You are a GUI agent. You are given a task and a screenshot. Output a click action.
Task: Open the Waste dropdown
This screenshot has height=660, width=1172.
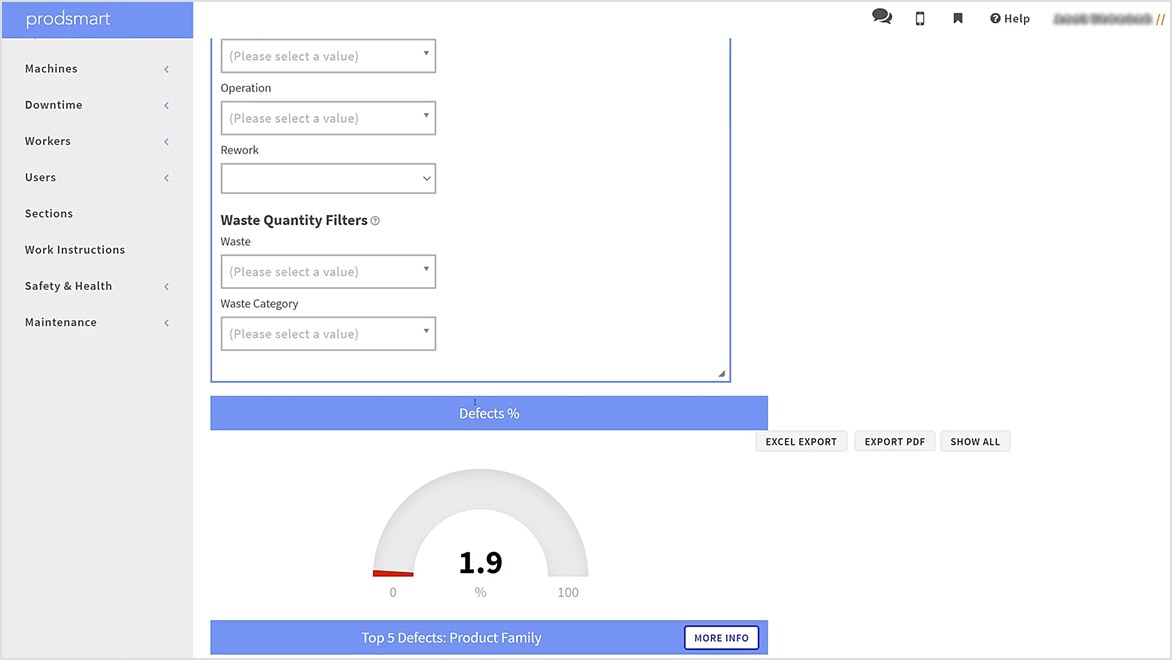point(328,271)
